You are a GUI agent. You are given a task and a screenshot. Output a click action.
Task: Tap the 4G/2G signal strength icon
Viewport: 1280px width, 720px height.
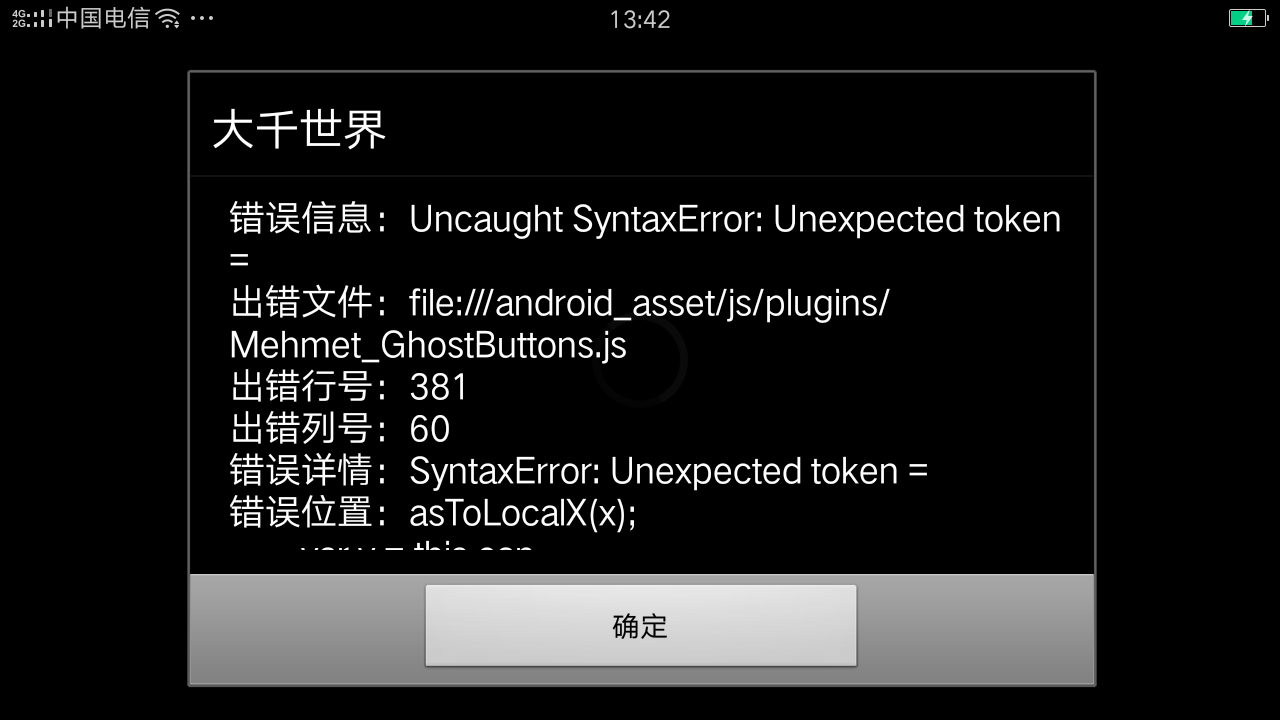coord(32,18)
